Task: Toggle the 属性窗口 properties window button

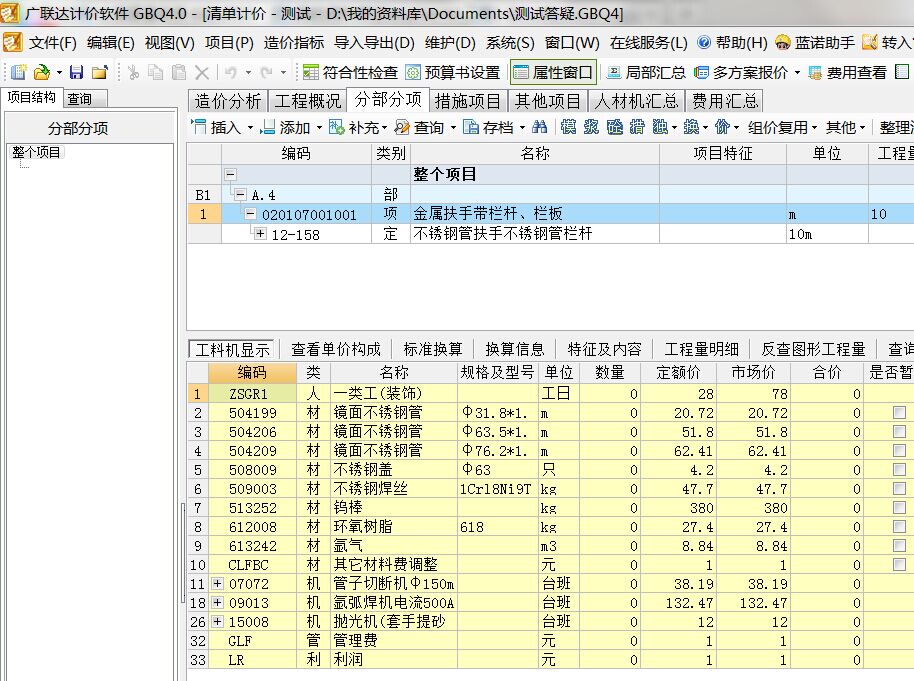Action: [x=553, y=72]
